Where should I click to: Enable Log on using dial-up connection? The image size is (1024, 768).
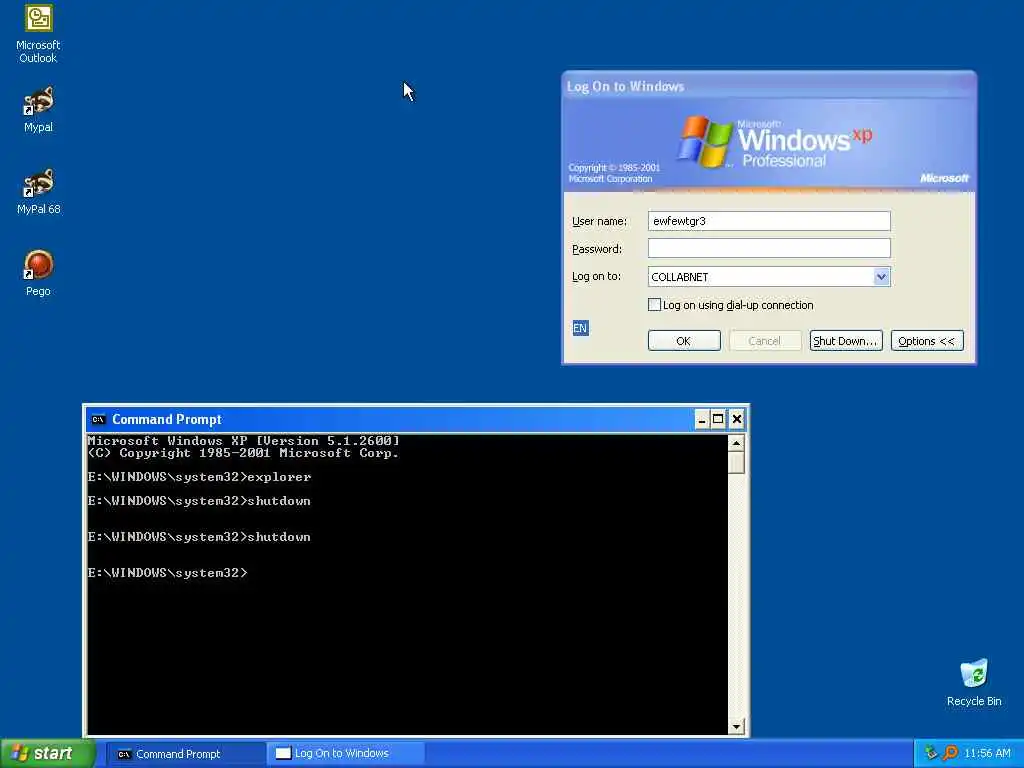point(654,304)
